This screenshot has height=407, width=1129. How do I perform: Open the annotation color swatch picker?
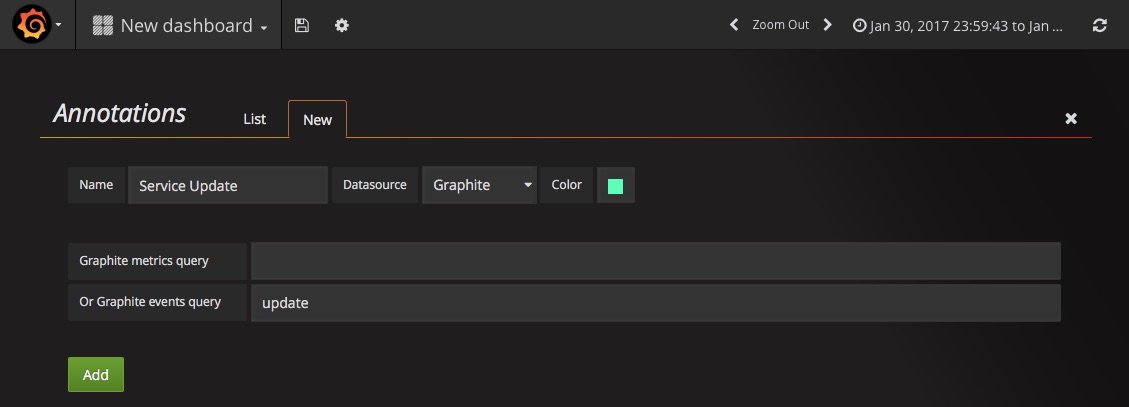pos(616,186)
